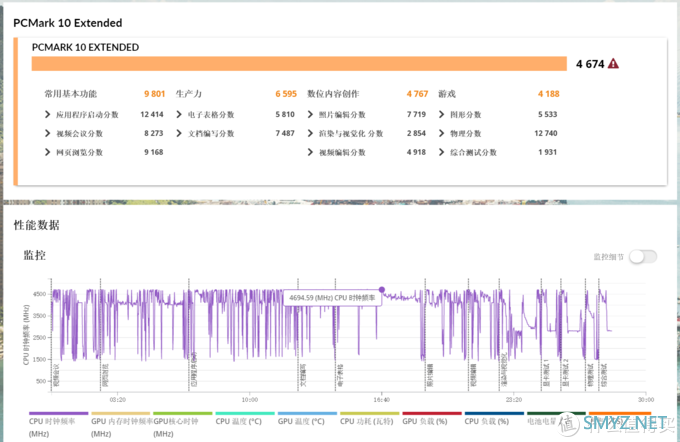Select the 综合测试 marker on the chart
Image resolution: width=680 pixels, height=442 pixels.
(x=605, y=376)
